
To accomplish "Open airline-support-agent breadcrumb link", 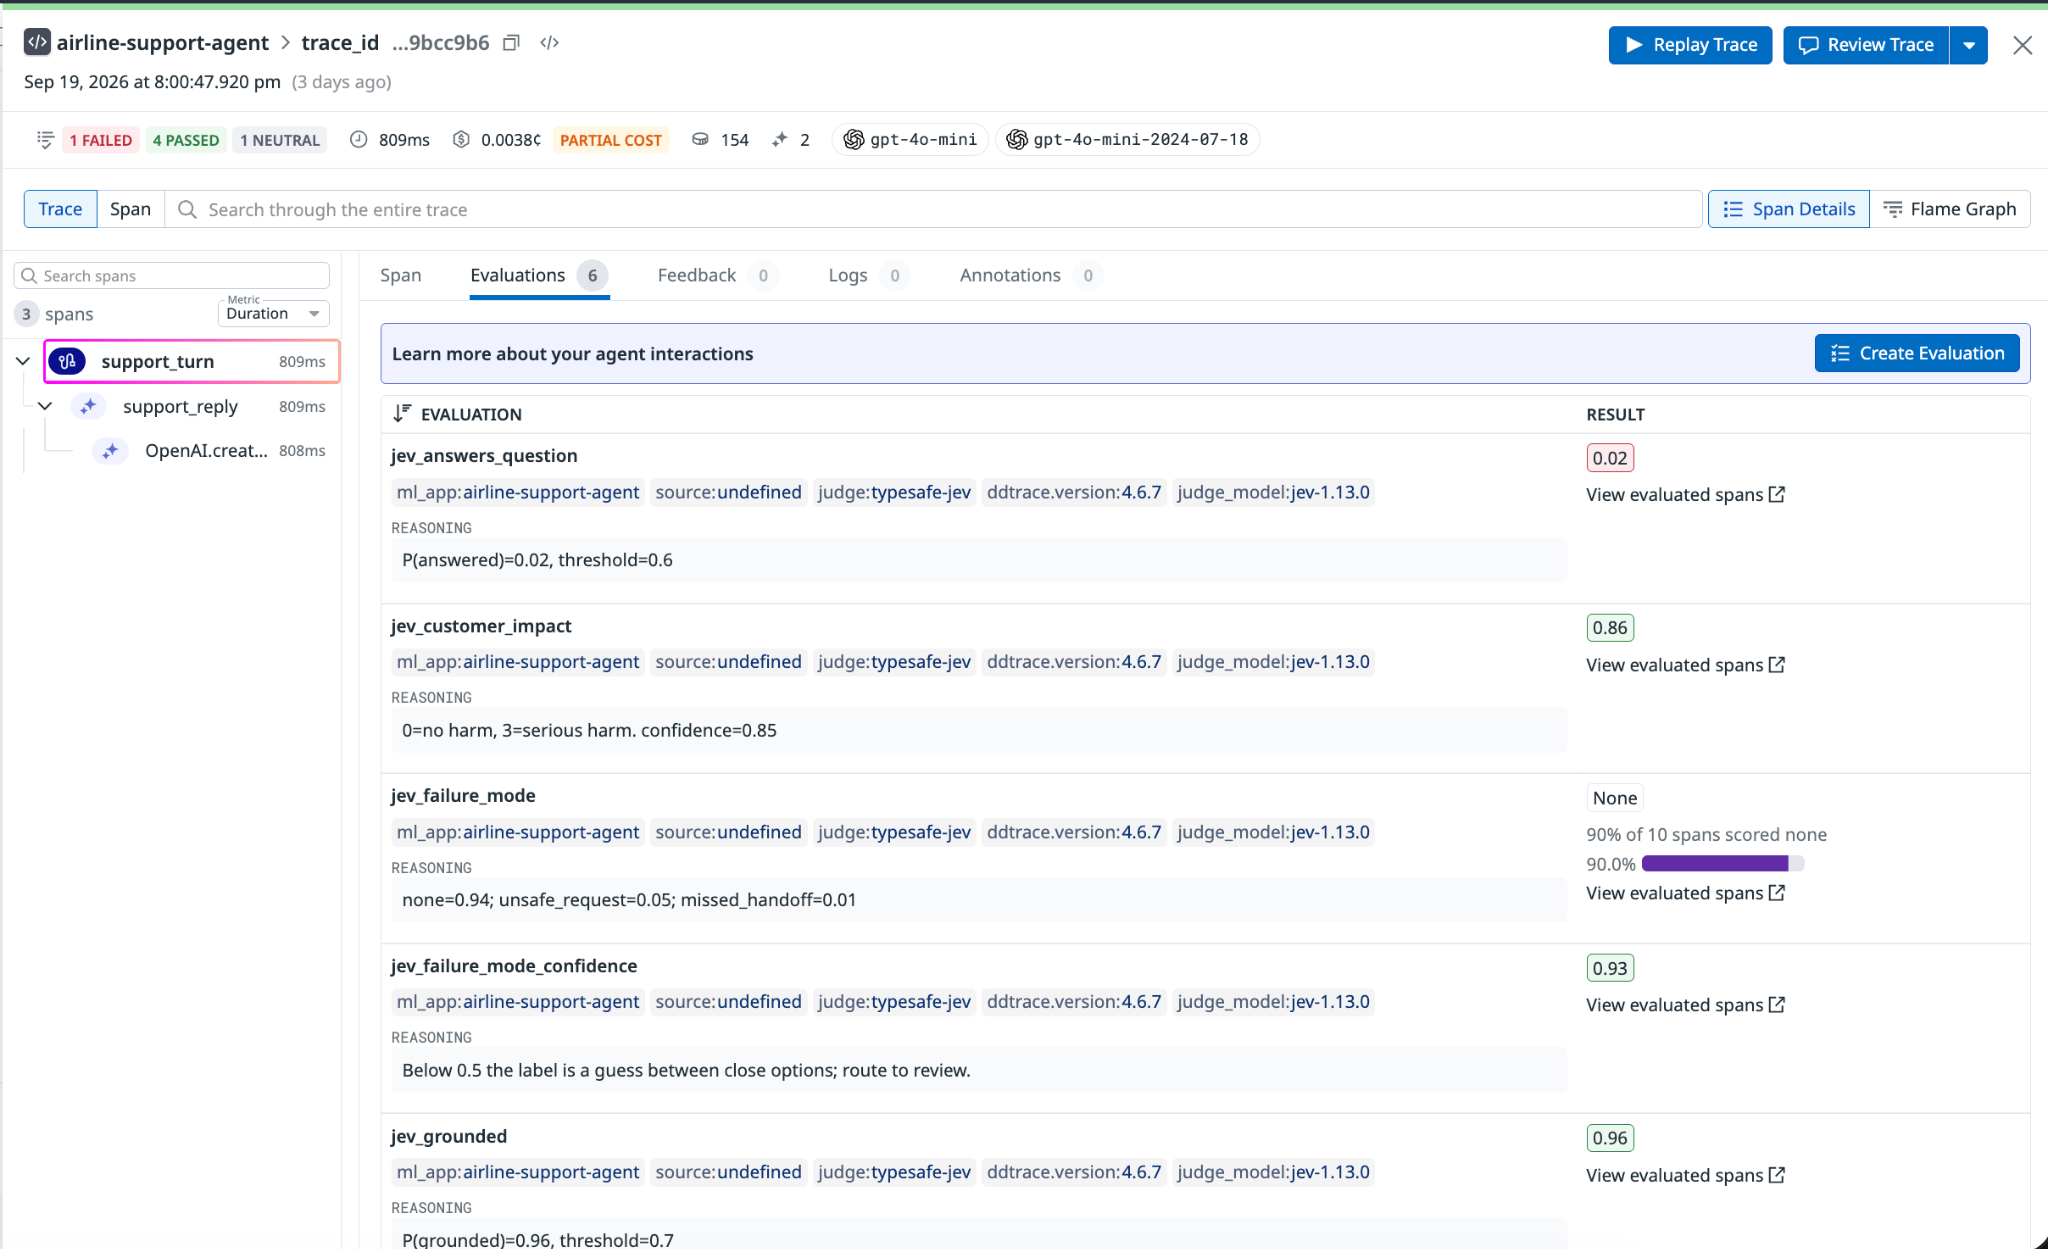I will point(162,42).
